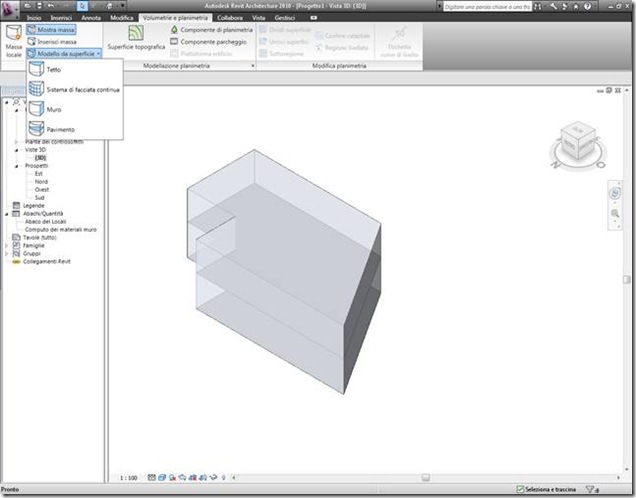Open the Modifica ribbon tab
The width and height of the screenshot is (636, 498).
pyautogui.click(x=122, y=18)
